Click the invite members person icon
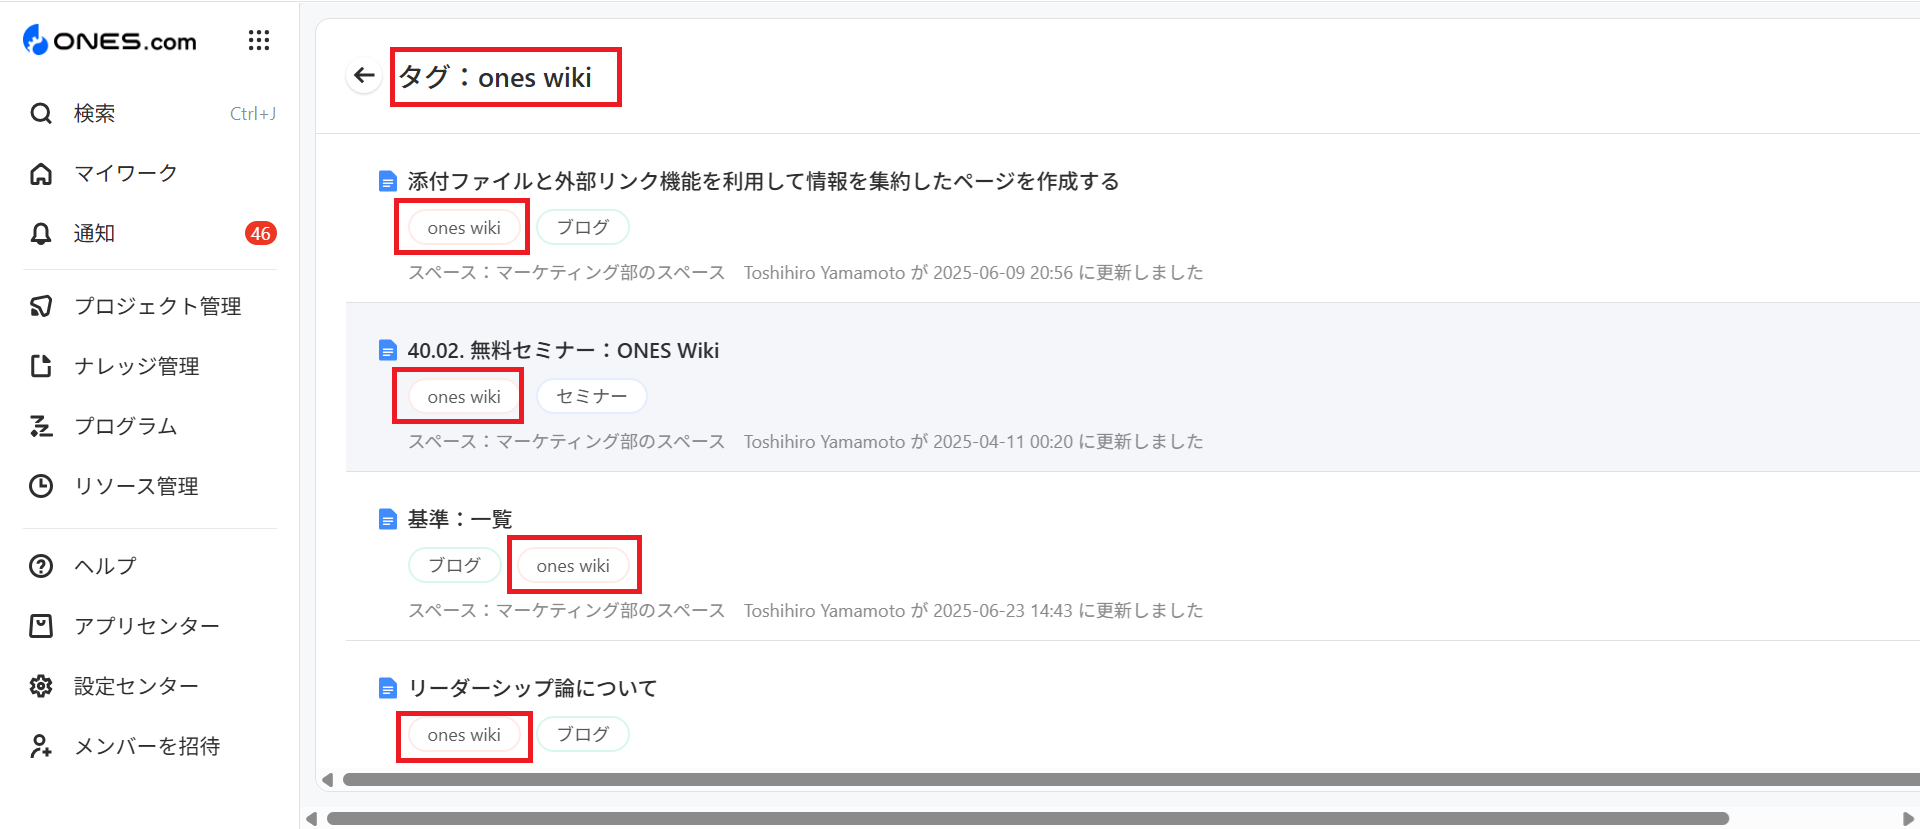Screen dimensions: 1920x829 tap(41, 746)
